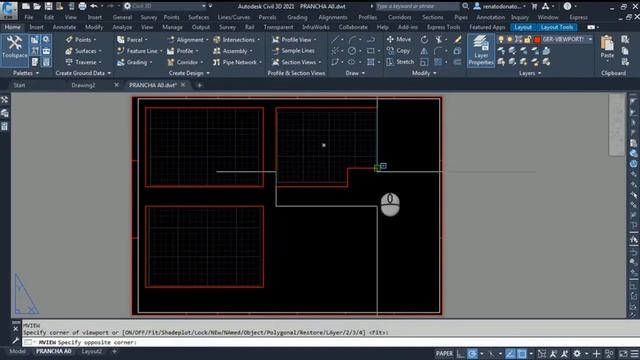This screenshot has height=360, width=640.
Task: Open the Annotate ribbon tab
Action: coord(64,27)
